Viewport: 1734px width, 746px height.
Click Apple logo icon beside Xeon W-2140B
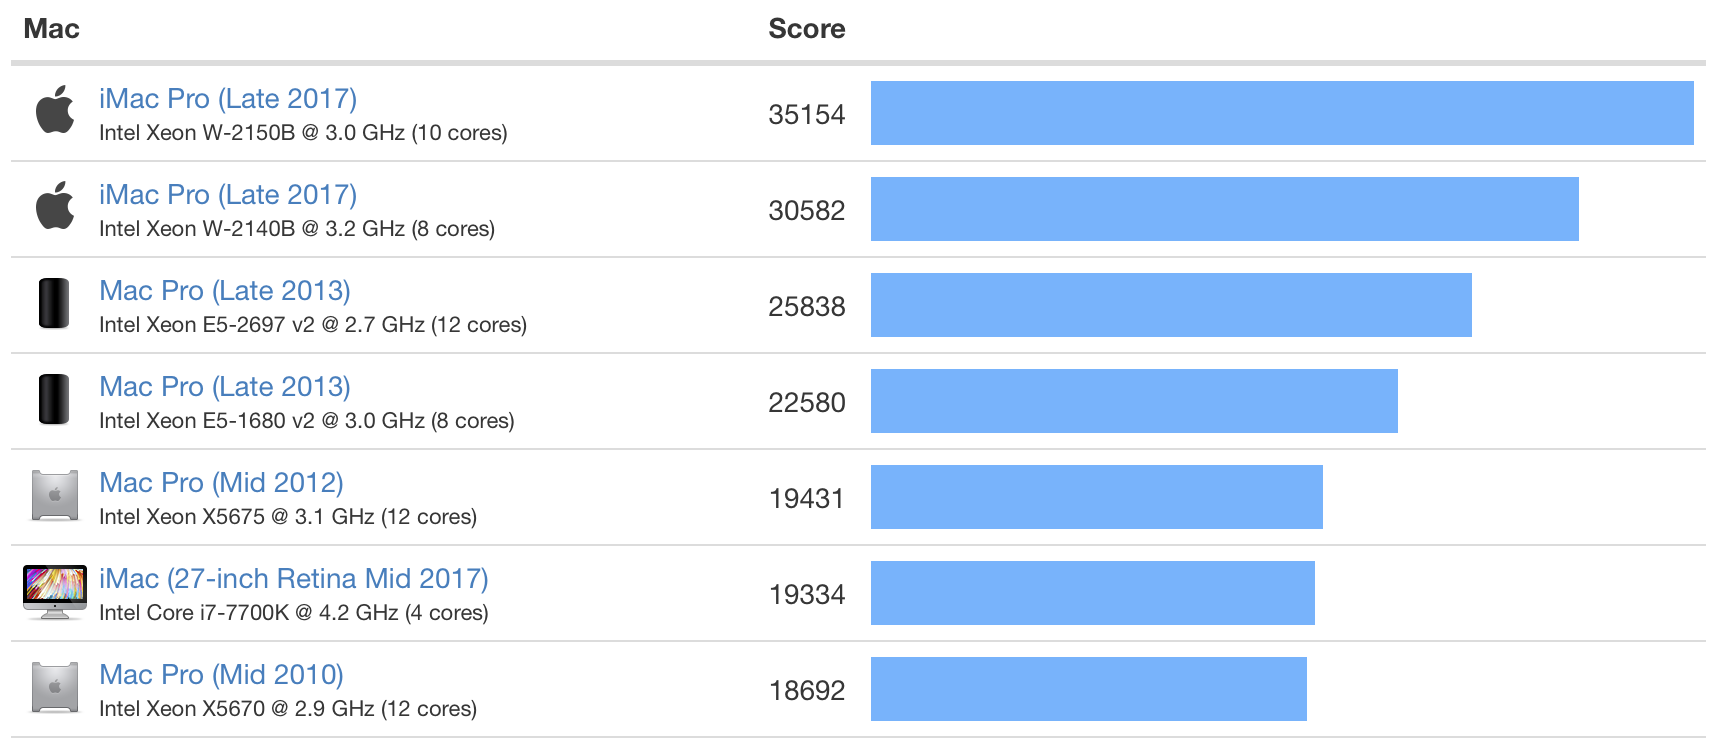pos(55,206)
